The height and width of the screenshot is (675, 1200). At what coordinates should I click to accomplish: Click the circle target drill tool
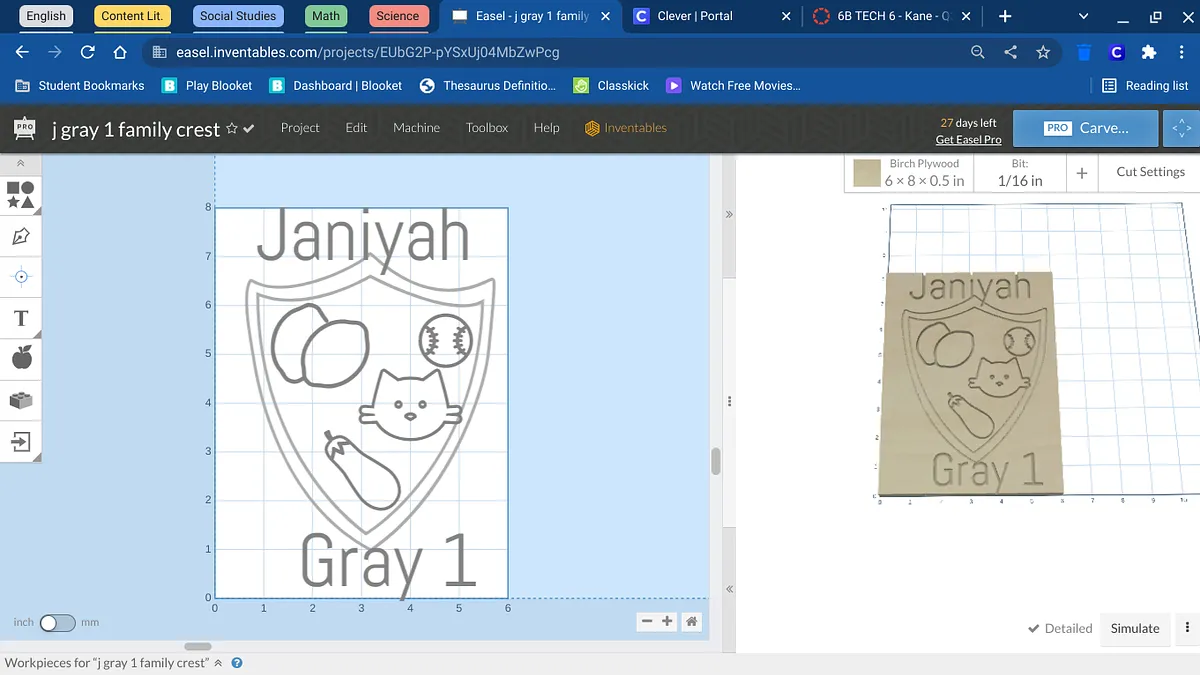[x=21, y=277]
